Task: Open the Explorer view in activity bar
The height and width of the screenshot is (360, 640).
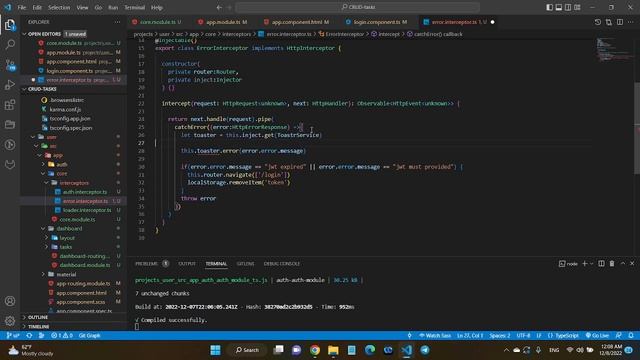Action: [10, 25]
